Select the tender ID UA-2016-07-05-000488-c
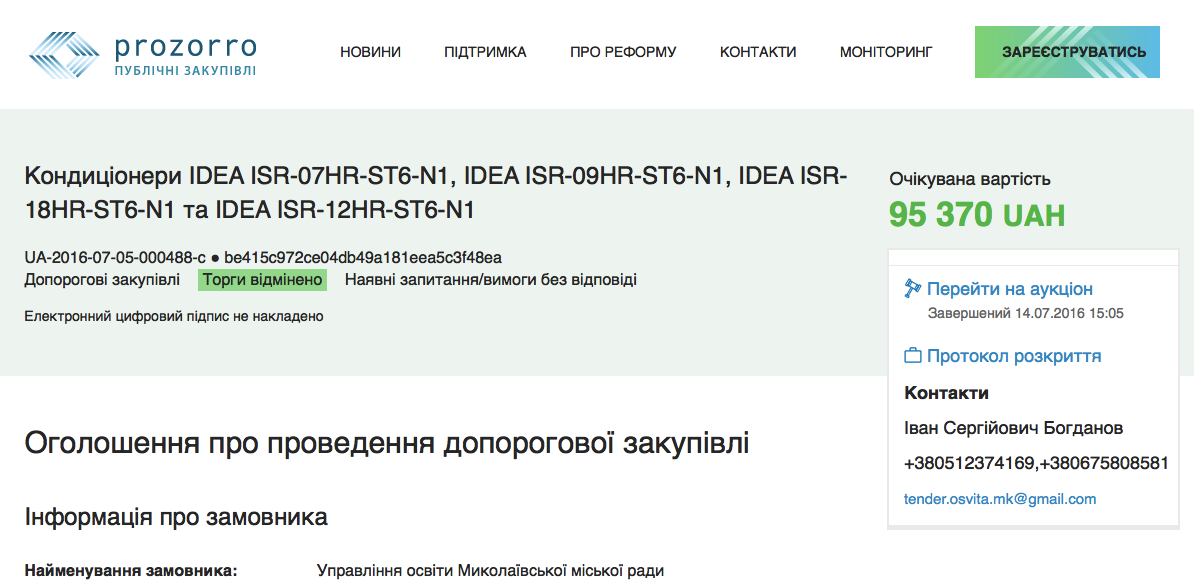The image size is (1194, 586). [115, 257]
